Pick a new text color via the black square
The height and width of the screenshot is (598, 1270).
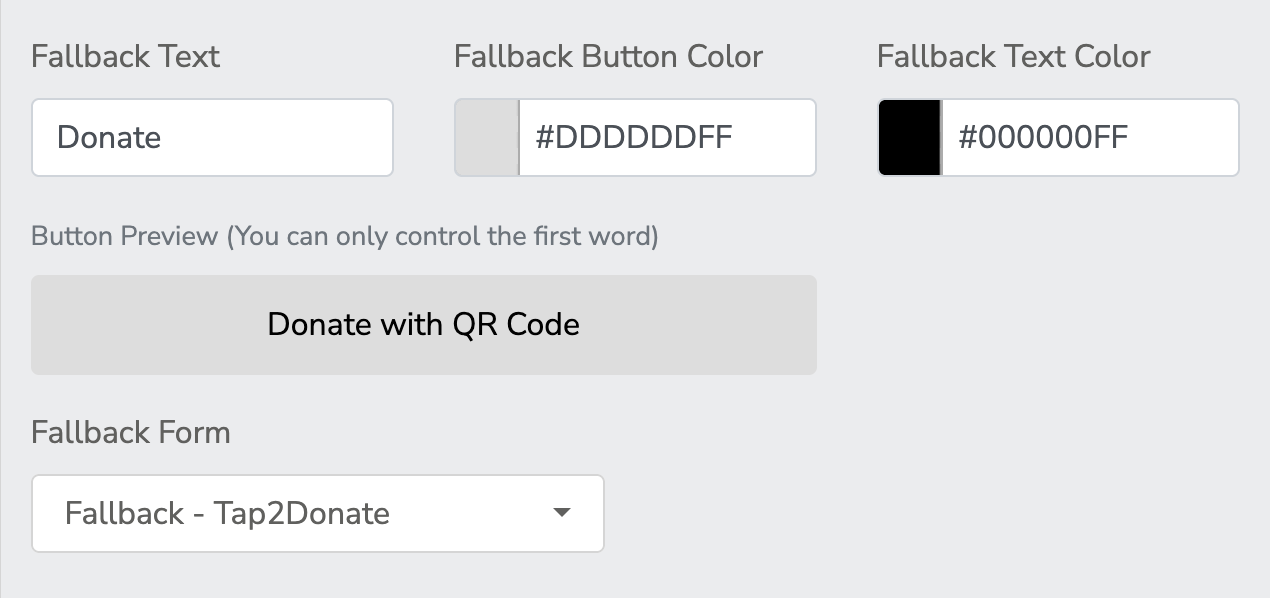point(910,137)
